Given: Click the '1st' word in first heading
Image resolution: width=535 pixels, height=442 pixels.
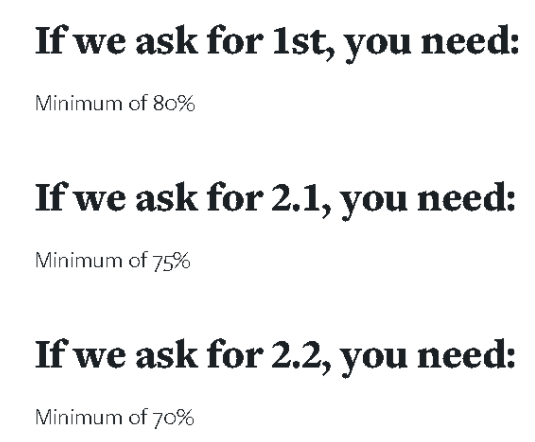Looking at the screenshot, I should [299, 41].
